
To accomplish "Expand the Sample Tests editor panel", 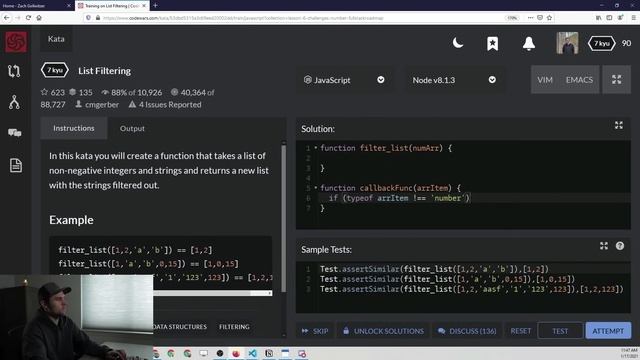I will 604,246.
